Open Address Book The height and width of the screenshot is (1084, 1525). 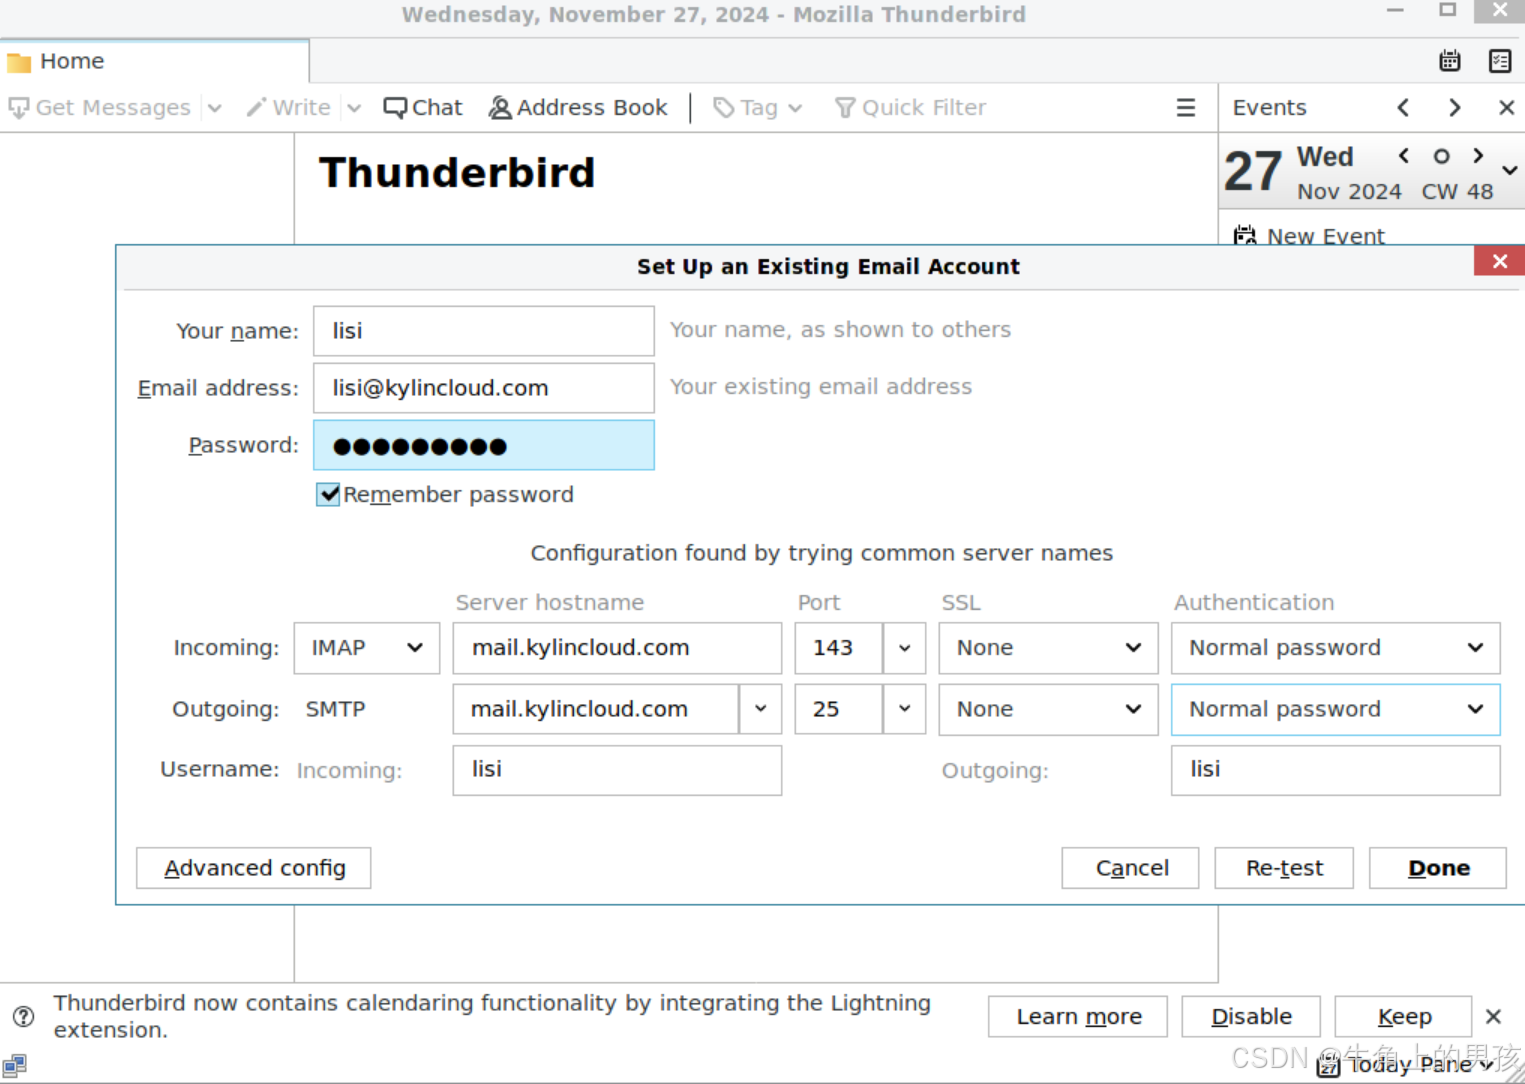pyautogui.click(x=578, y=107)
